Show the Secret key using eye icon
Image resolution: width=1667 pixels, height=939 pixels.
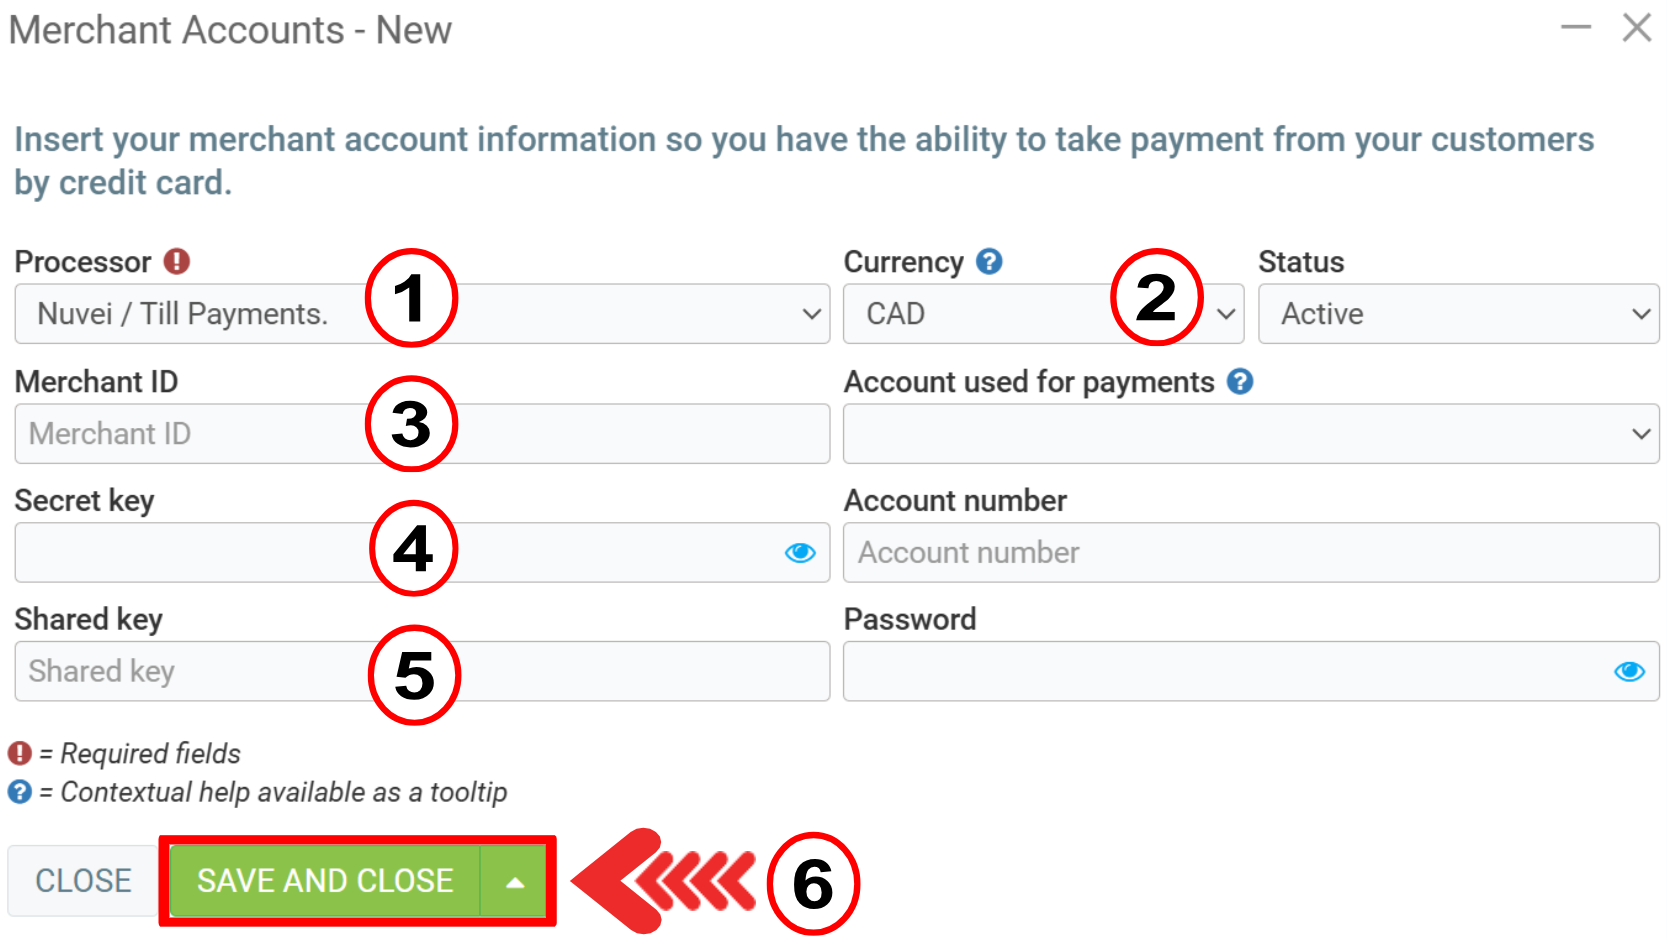tap(800, 553)
